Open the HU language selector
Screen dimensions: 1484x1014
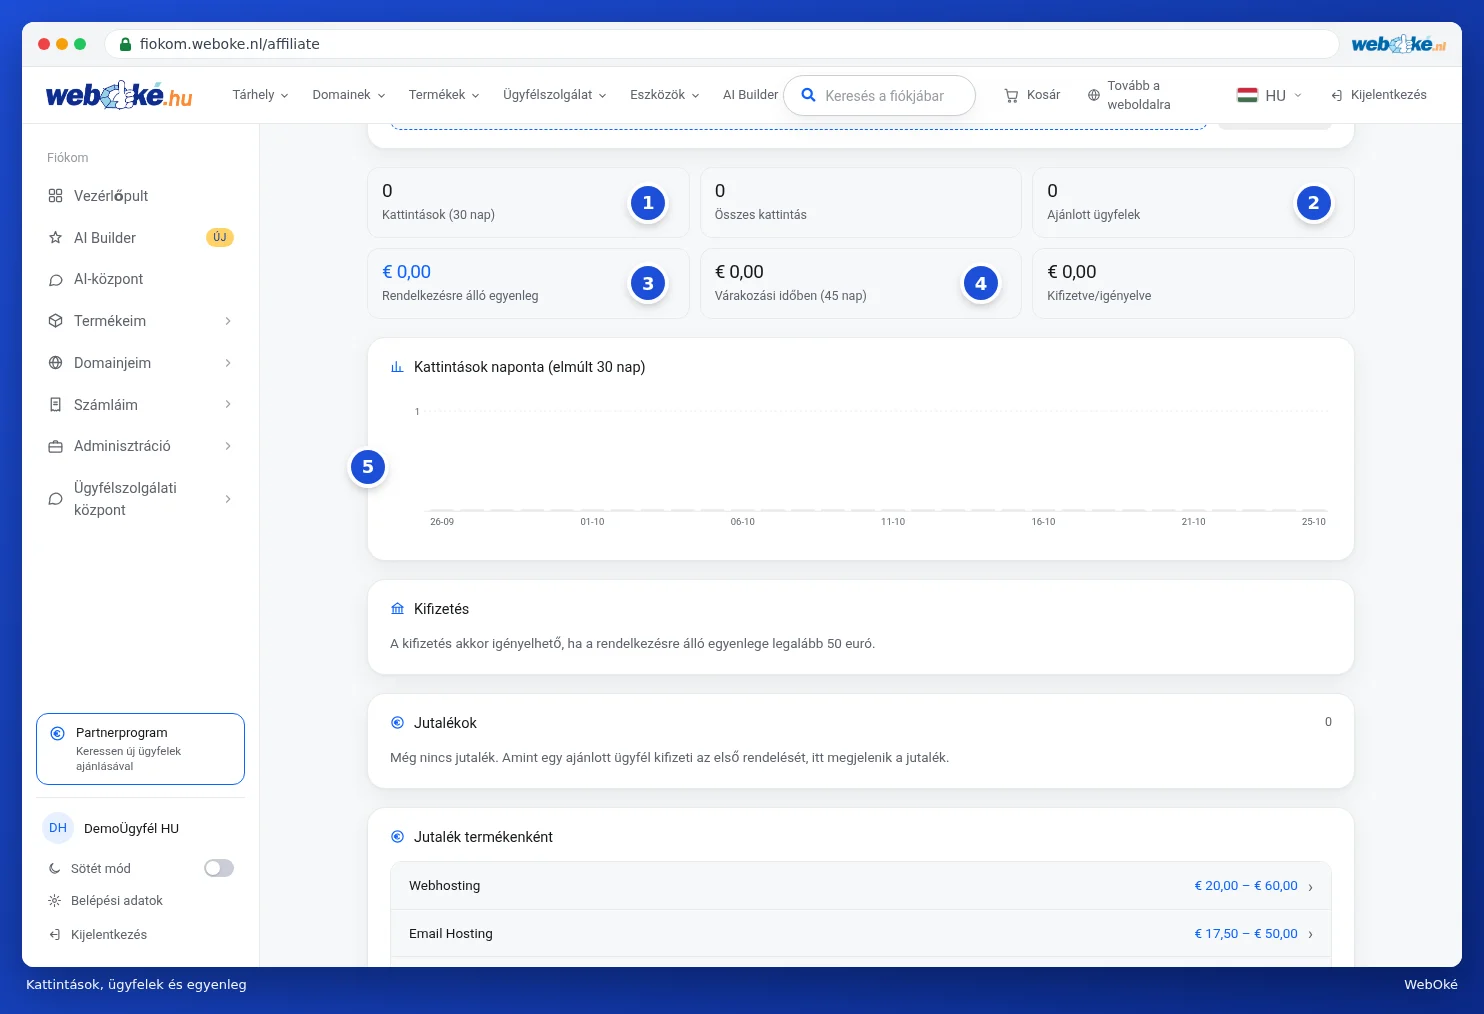1269,95
